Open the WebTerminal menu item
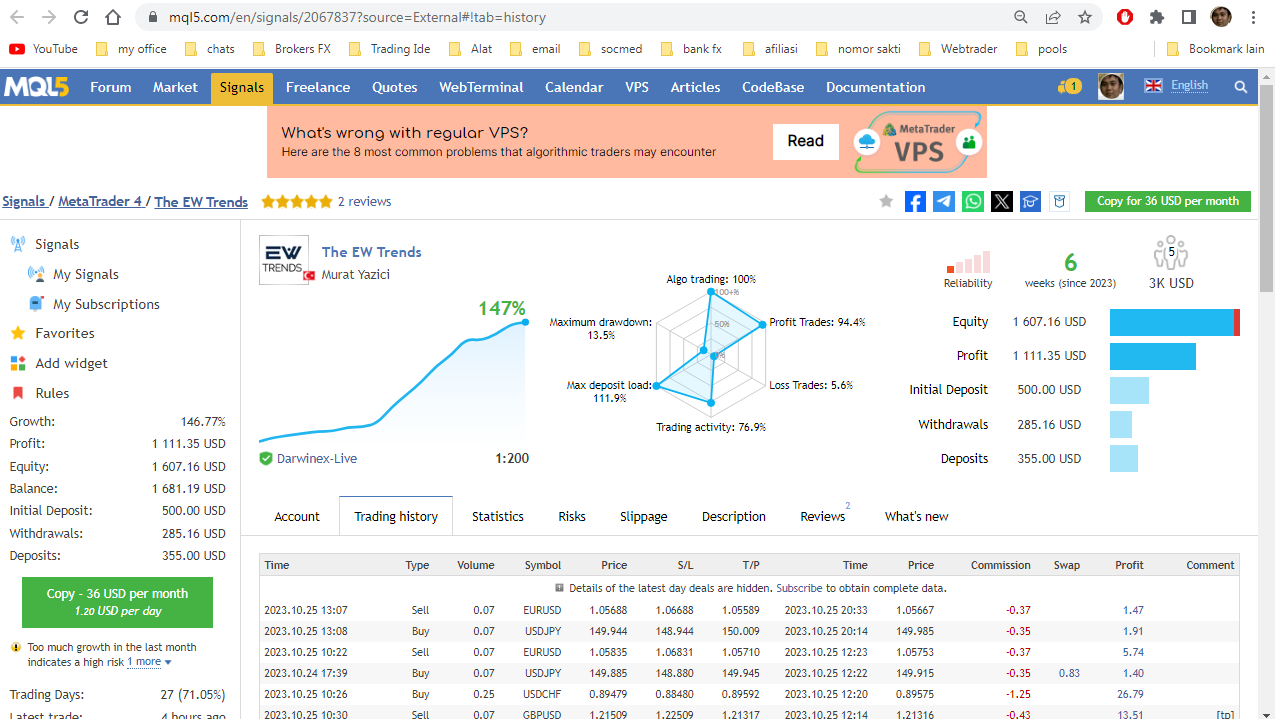Image resolution: width=1275 pixels, height=719 pixels. (481, 87)
